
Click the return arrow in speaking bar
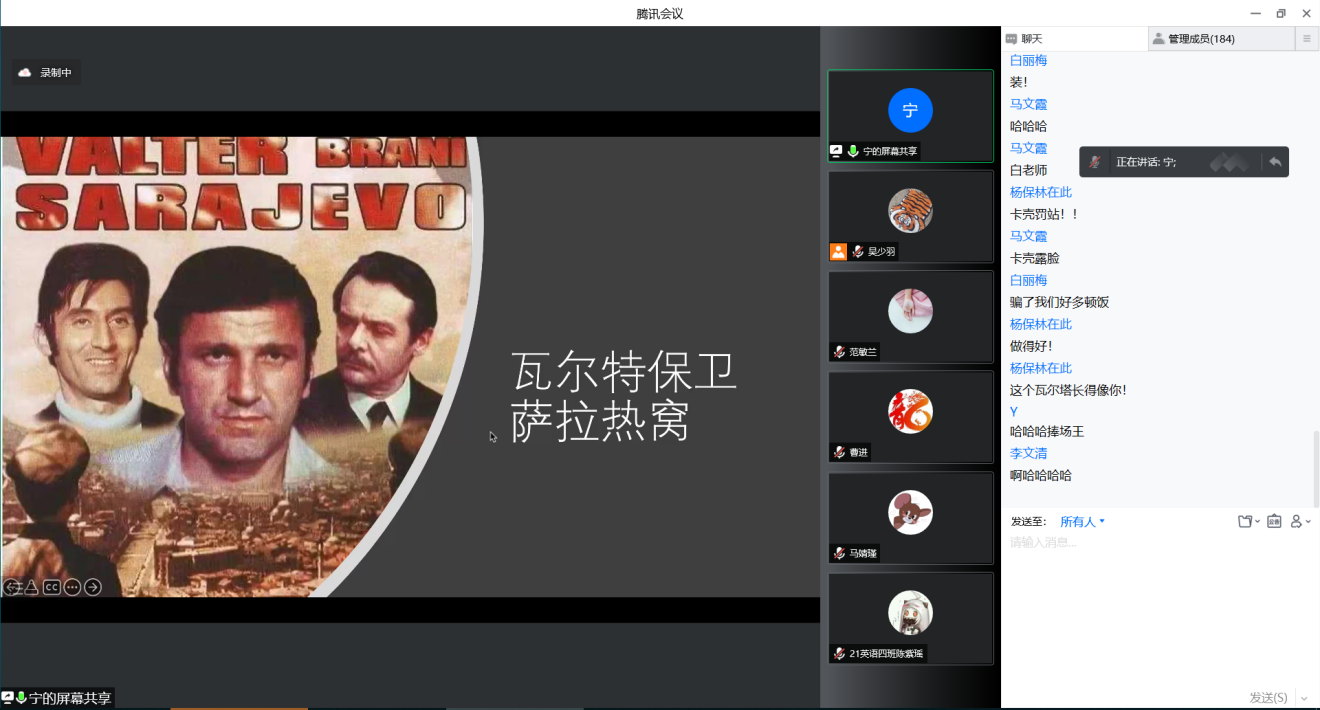coord(1274,162)
